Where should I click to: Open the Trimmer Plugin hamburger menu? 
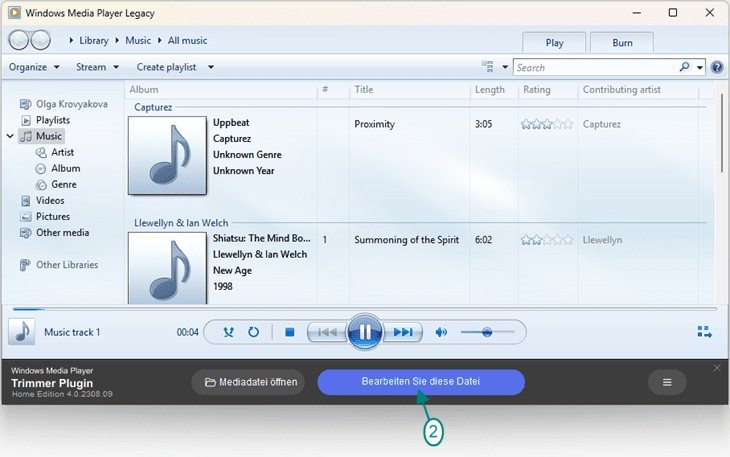coord(667,382)
